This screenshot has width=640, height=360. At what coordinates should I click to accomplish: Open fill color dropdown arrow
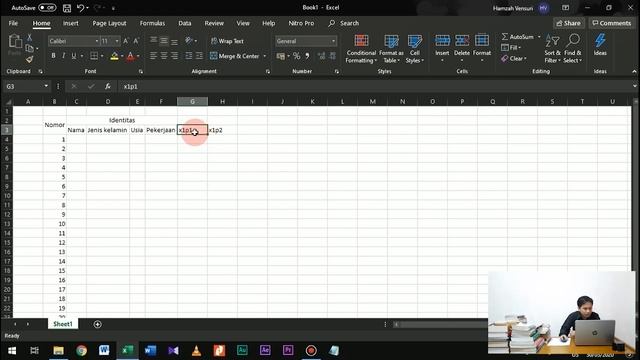[122, 56]
